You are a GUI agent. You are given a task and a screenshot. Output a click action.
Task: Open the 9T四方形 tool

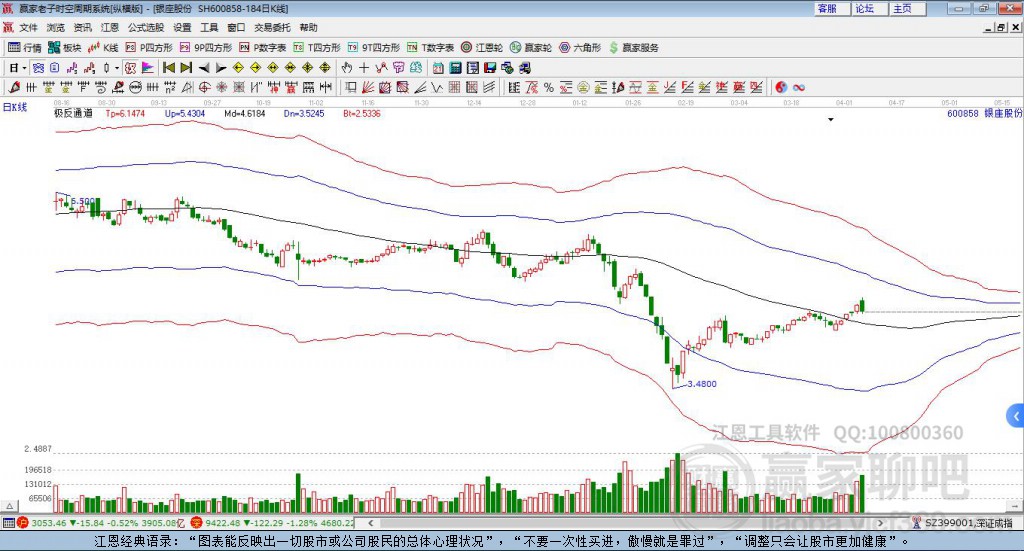374,48
